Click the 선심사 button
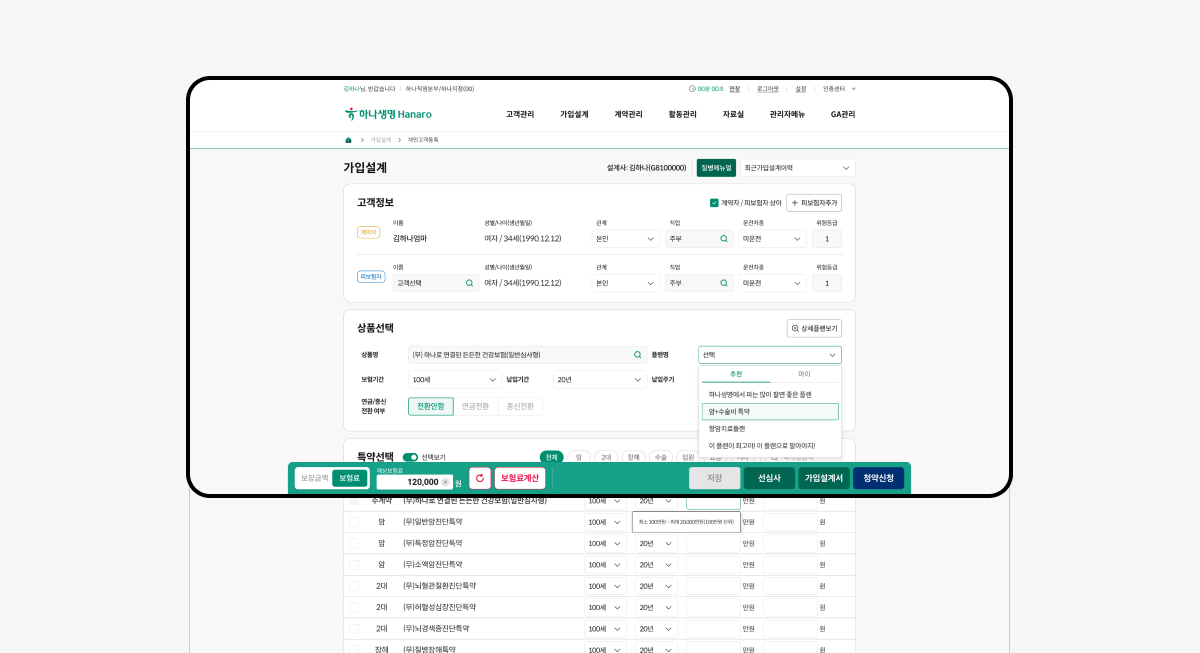The width and height of the screenshot is (1200, 653). pyautogui.click(x=769, y=478)
